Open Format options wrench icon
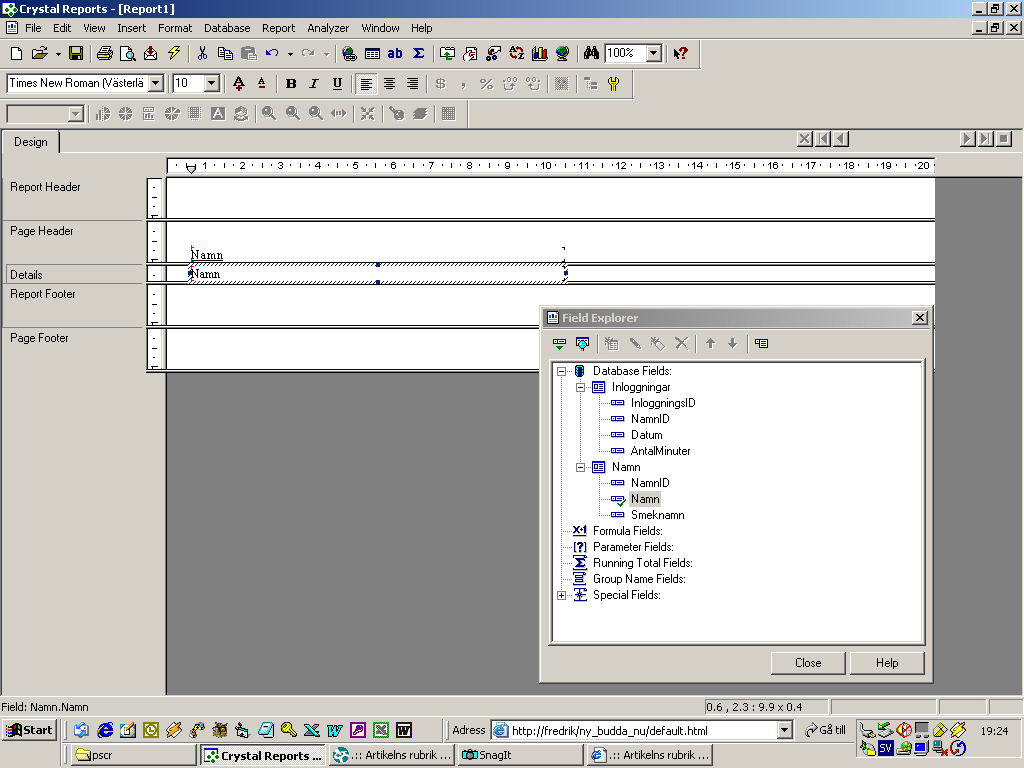 click(613, 84)
